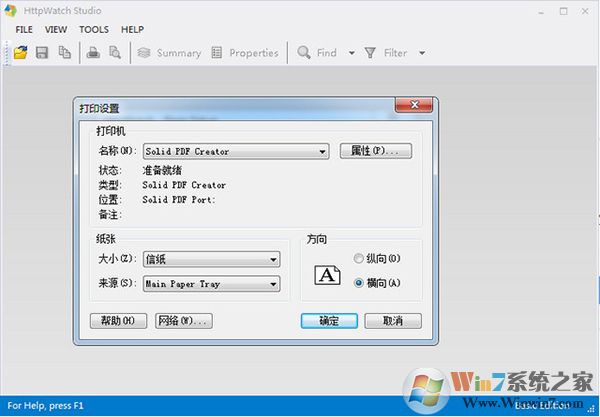Click 'For Help, press F1' status text
600x417 pixels.
pyautogui.click(x=45, y=406)
